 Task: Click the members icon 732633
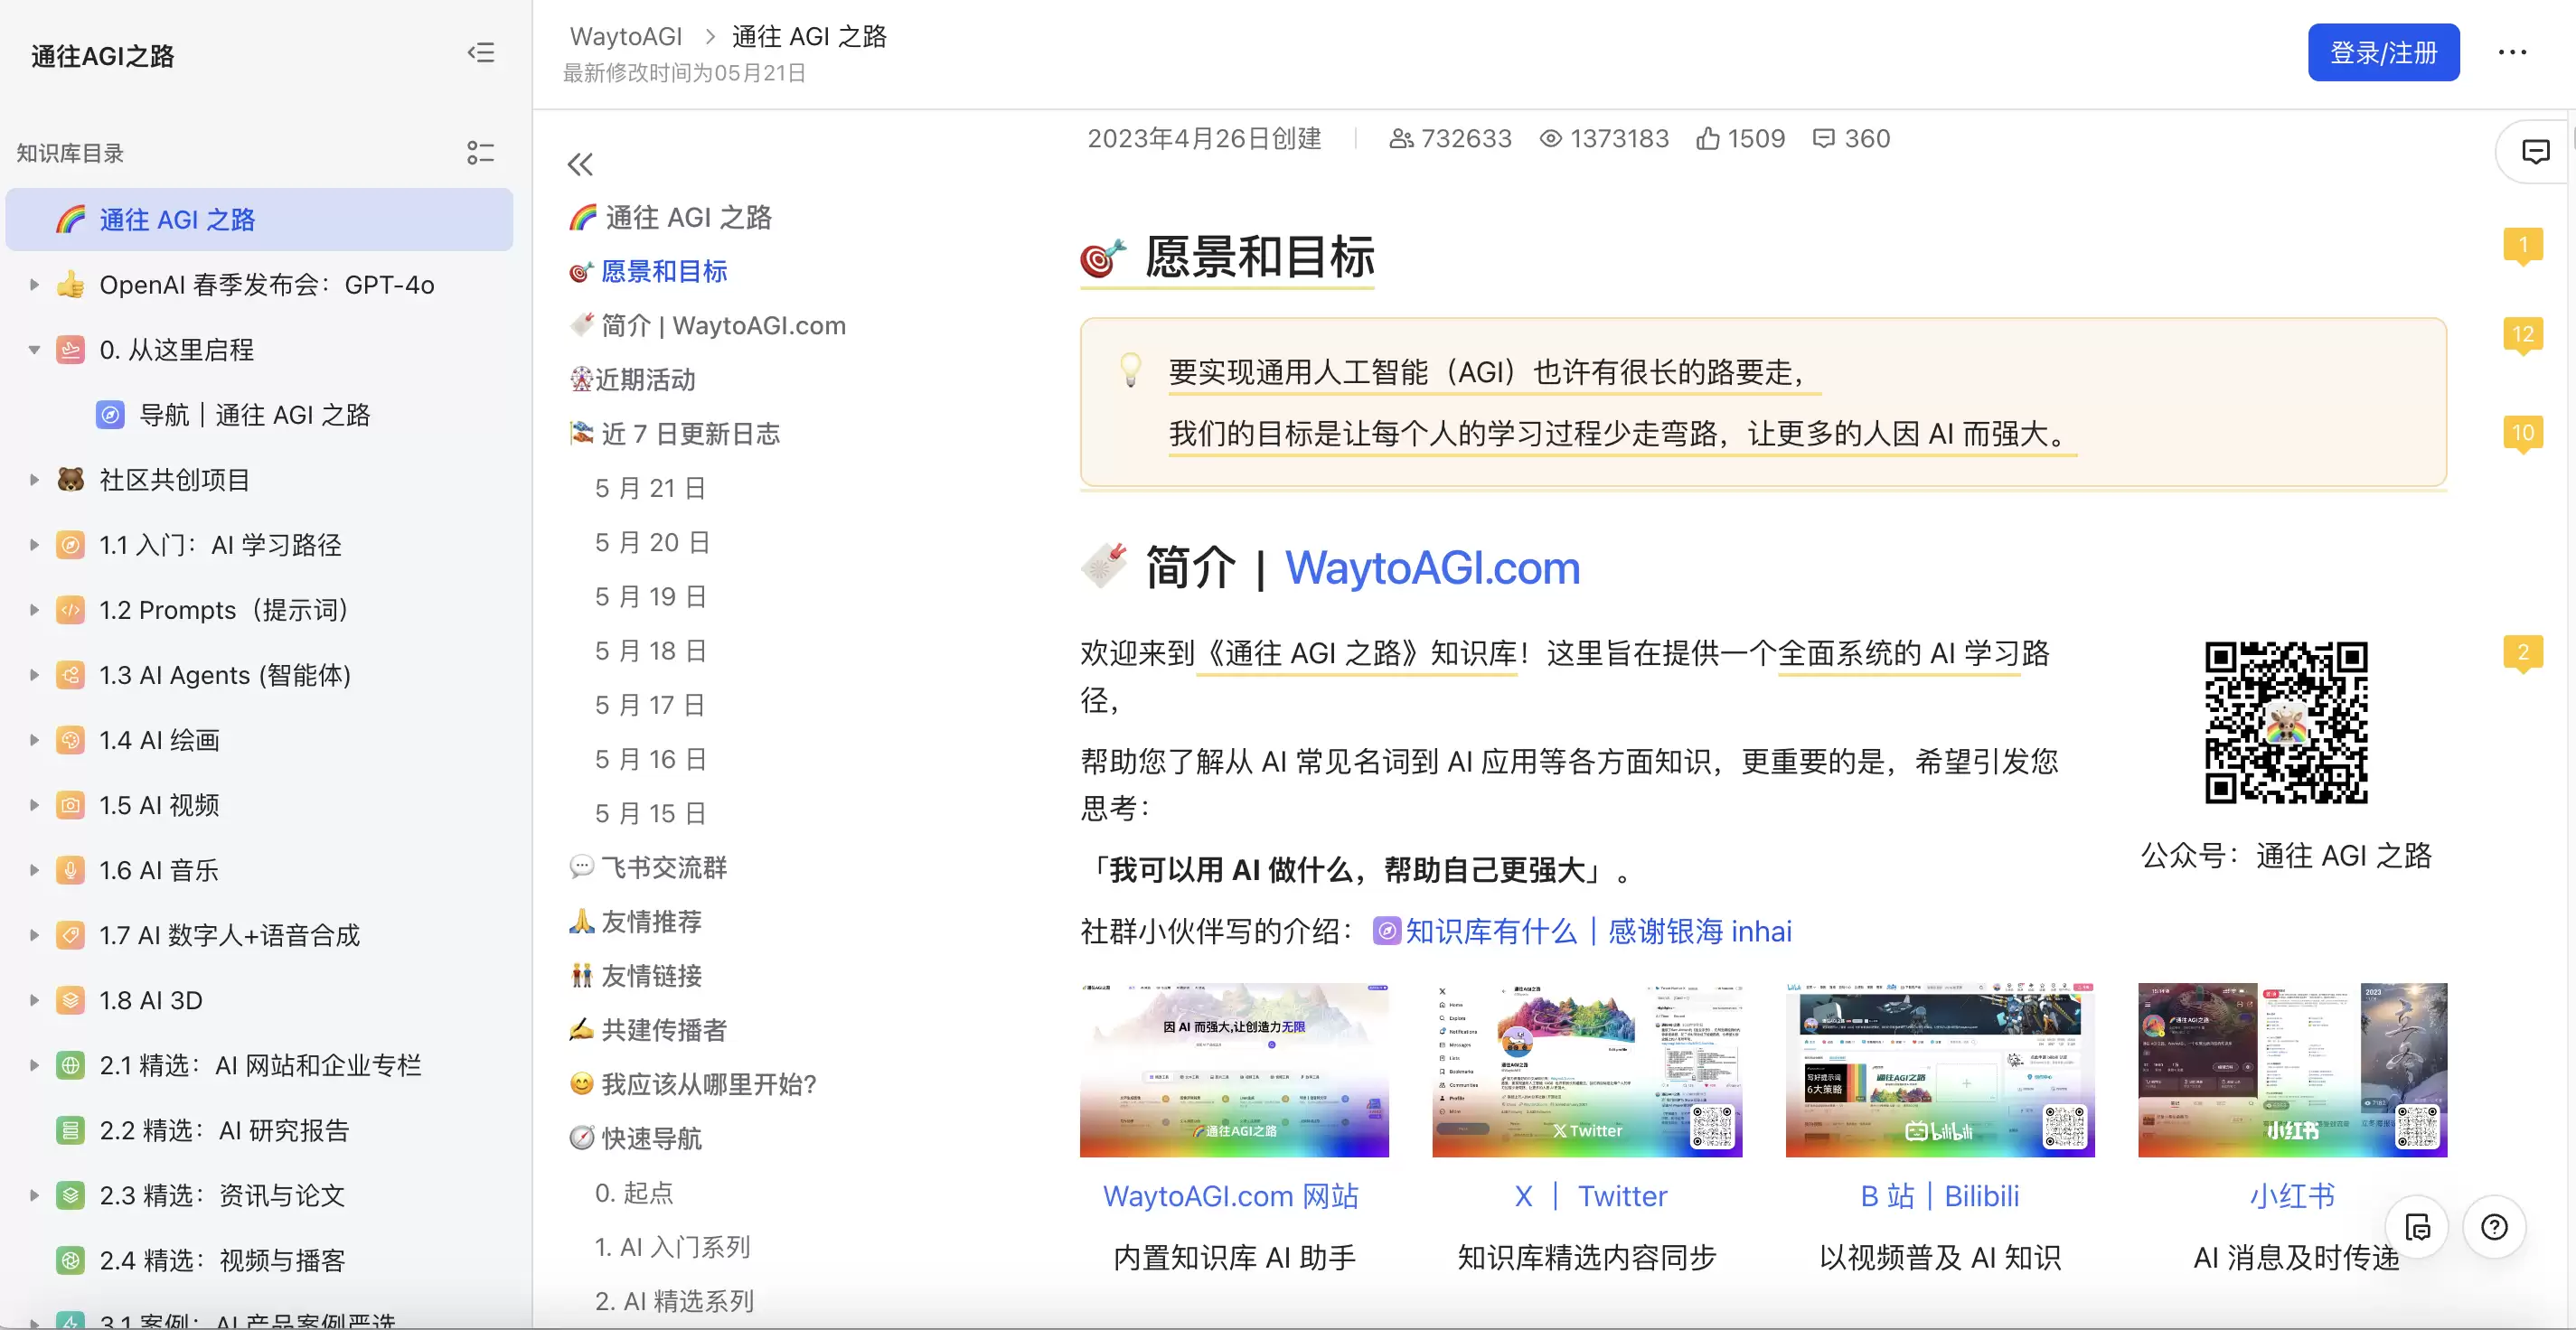coord(1401,139)
